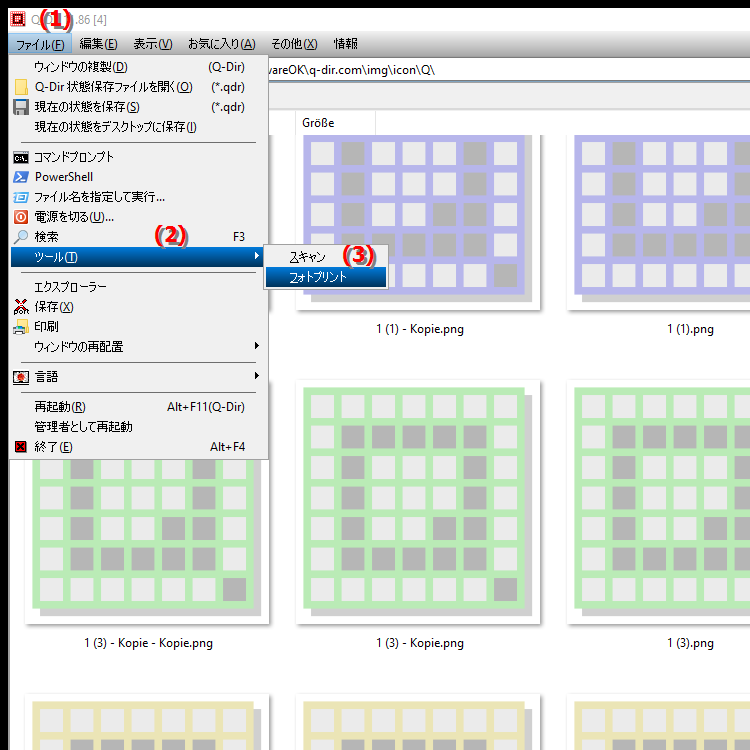Screen dimensions: 750x750
Task: Open the その他(X) menu
Action: pyautogui.click(x=294, y=44)
